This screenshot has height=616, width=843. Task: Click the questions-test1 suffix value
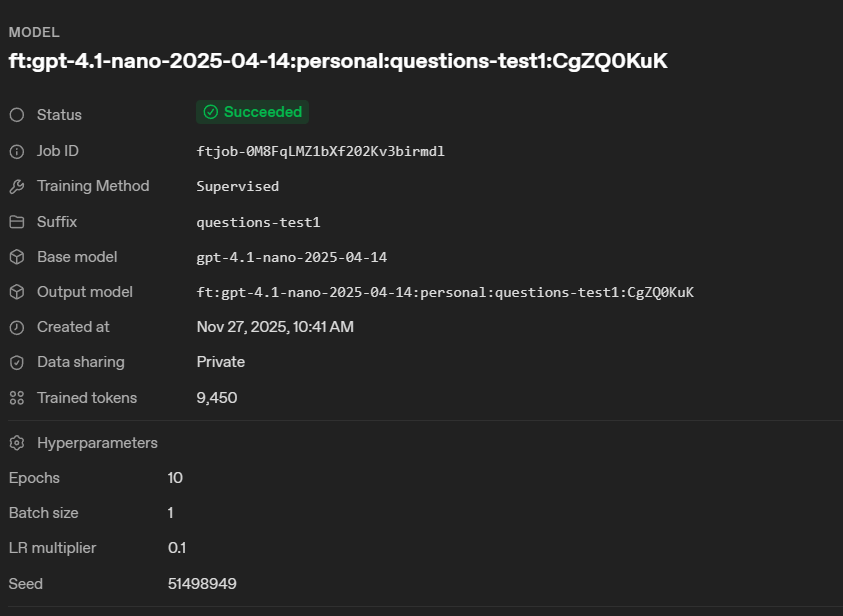pyautogui.click(x=258, y=222)
